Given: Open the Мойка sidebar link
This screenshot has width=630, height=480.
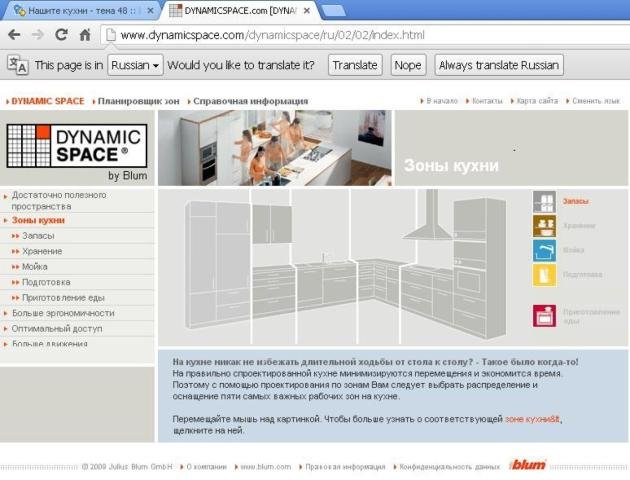Looking at the screenshot, I should 34,267.
